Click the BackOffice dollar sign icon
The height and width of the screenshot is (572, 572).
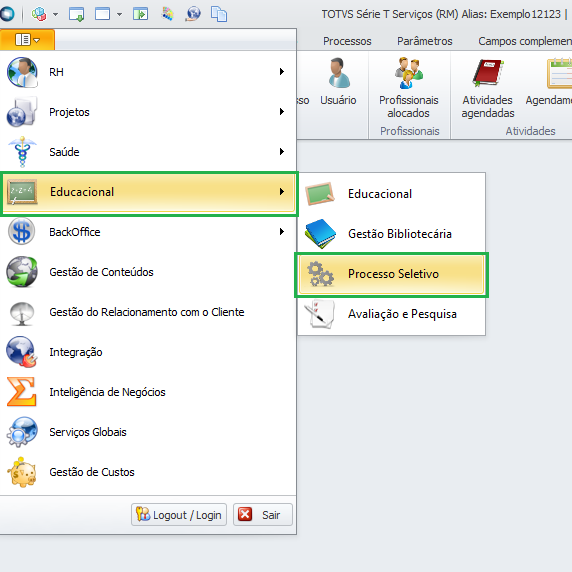tap(22, 232)
